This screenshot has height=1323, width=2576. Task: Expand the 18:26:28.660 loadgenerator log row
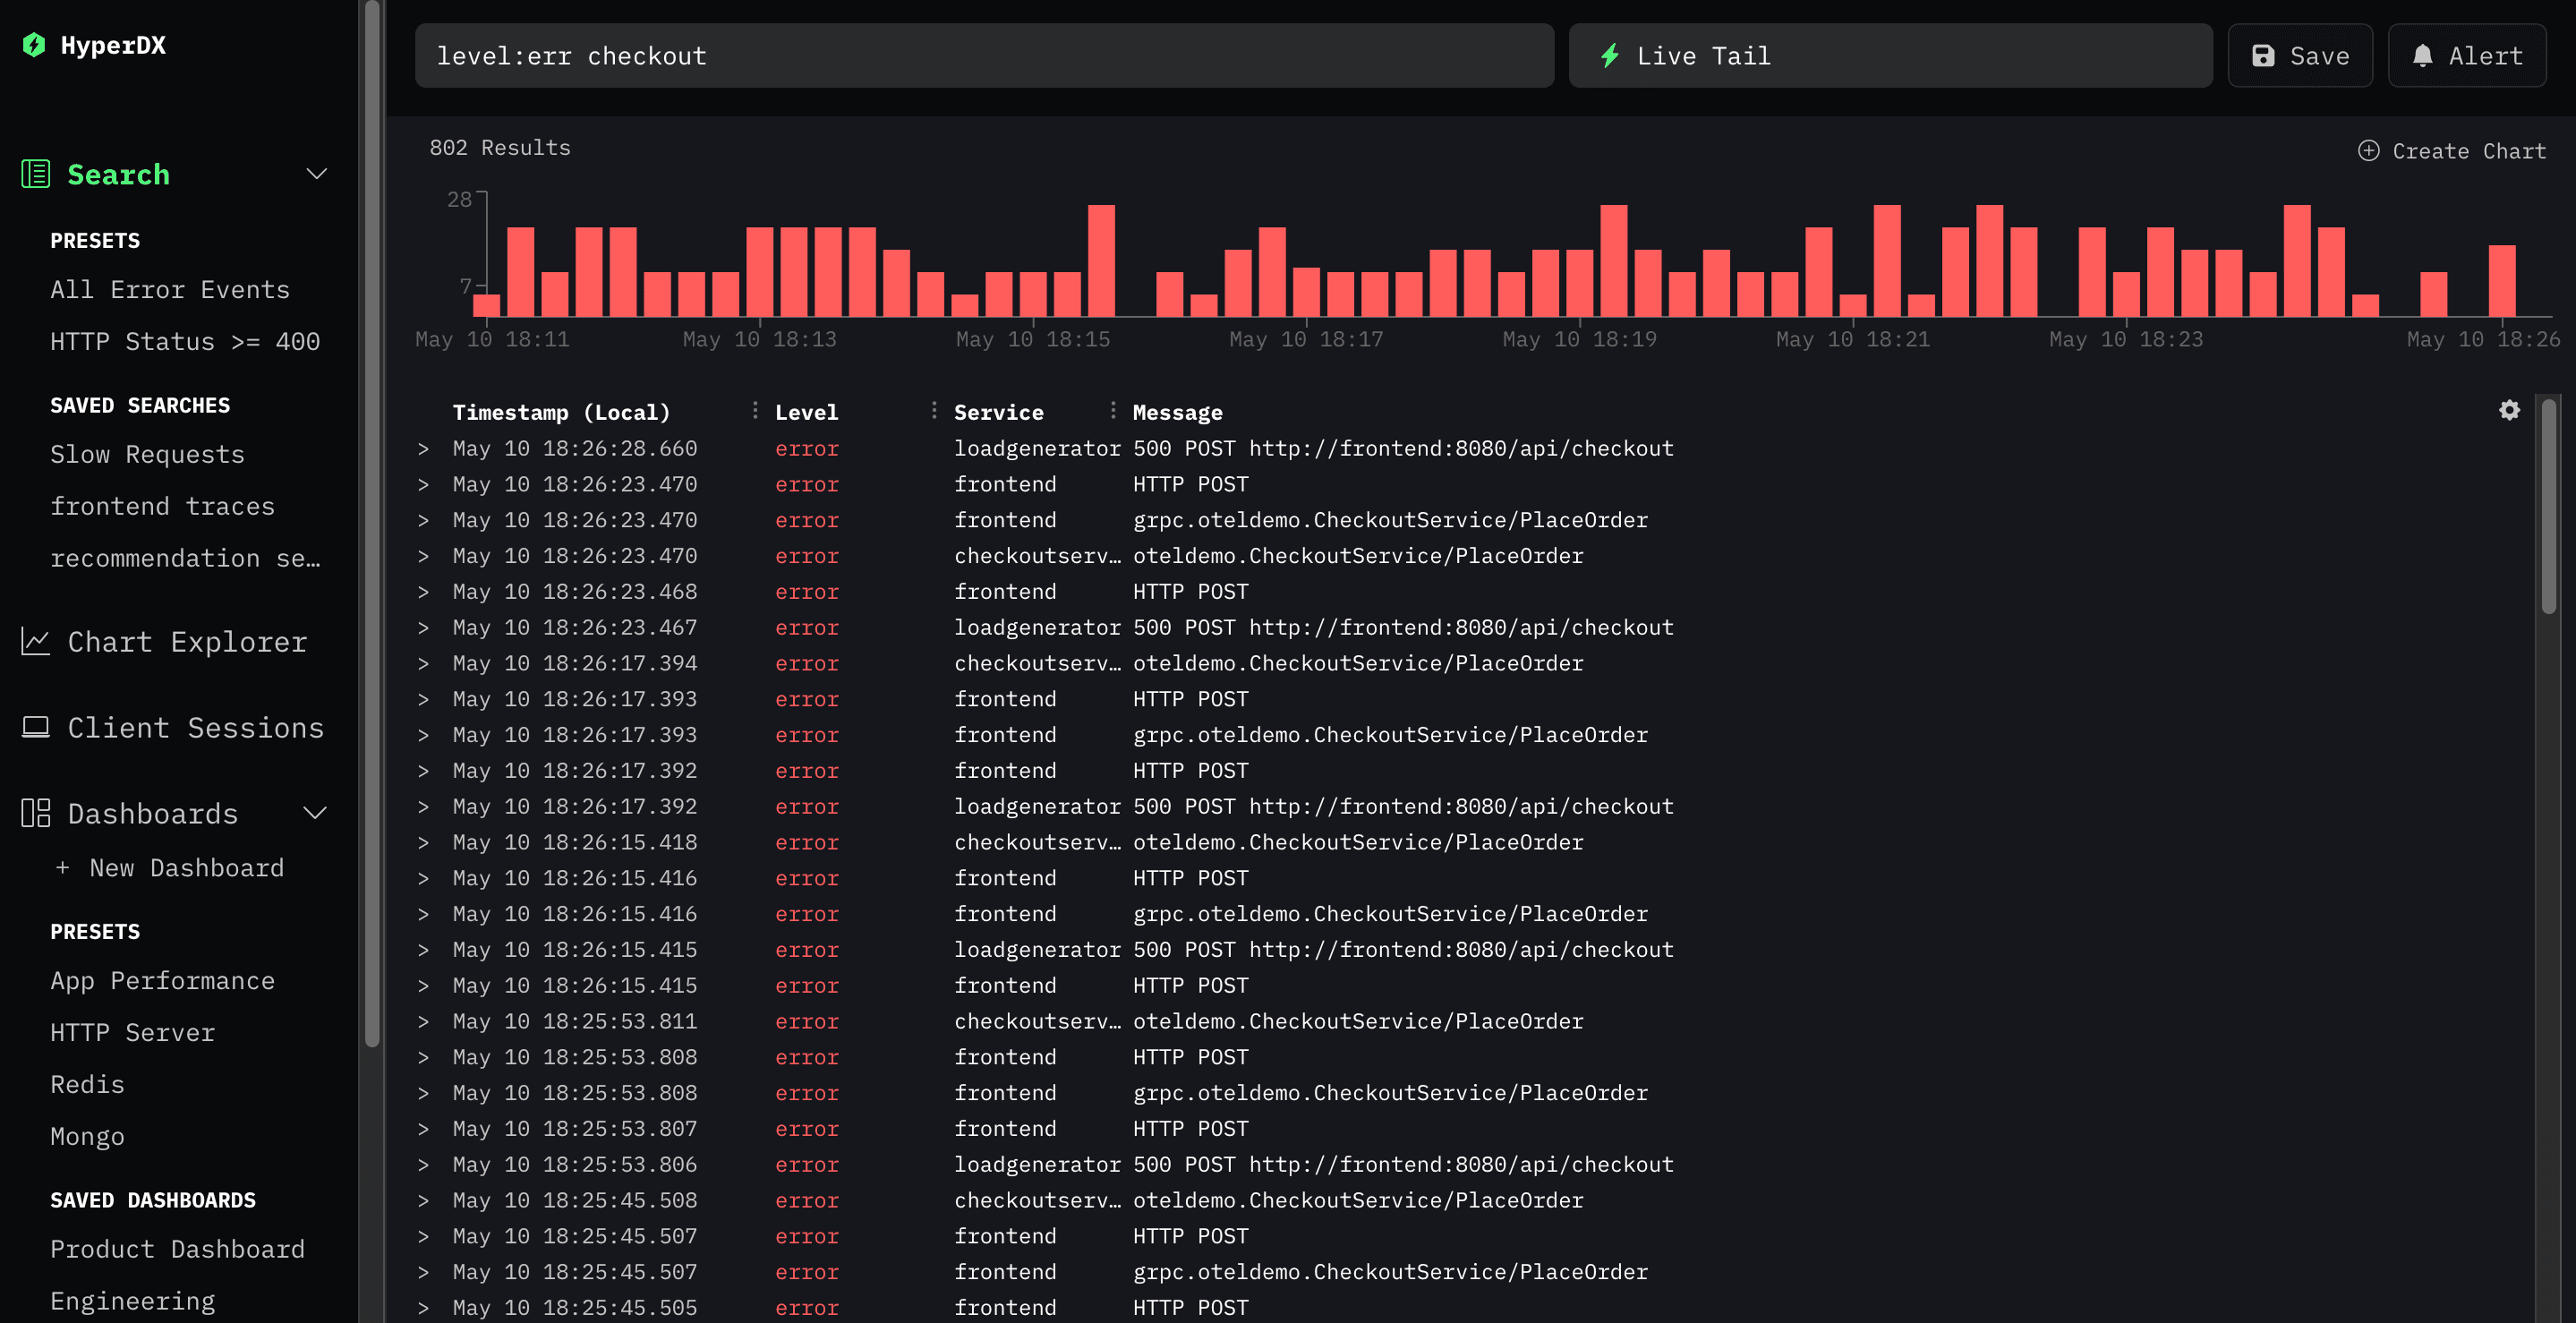[423, 449]
